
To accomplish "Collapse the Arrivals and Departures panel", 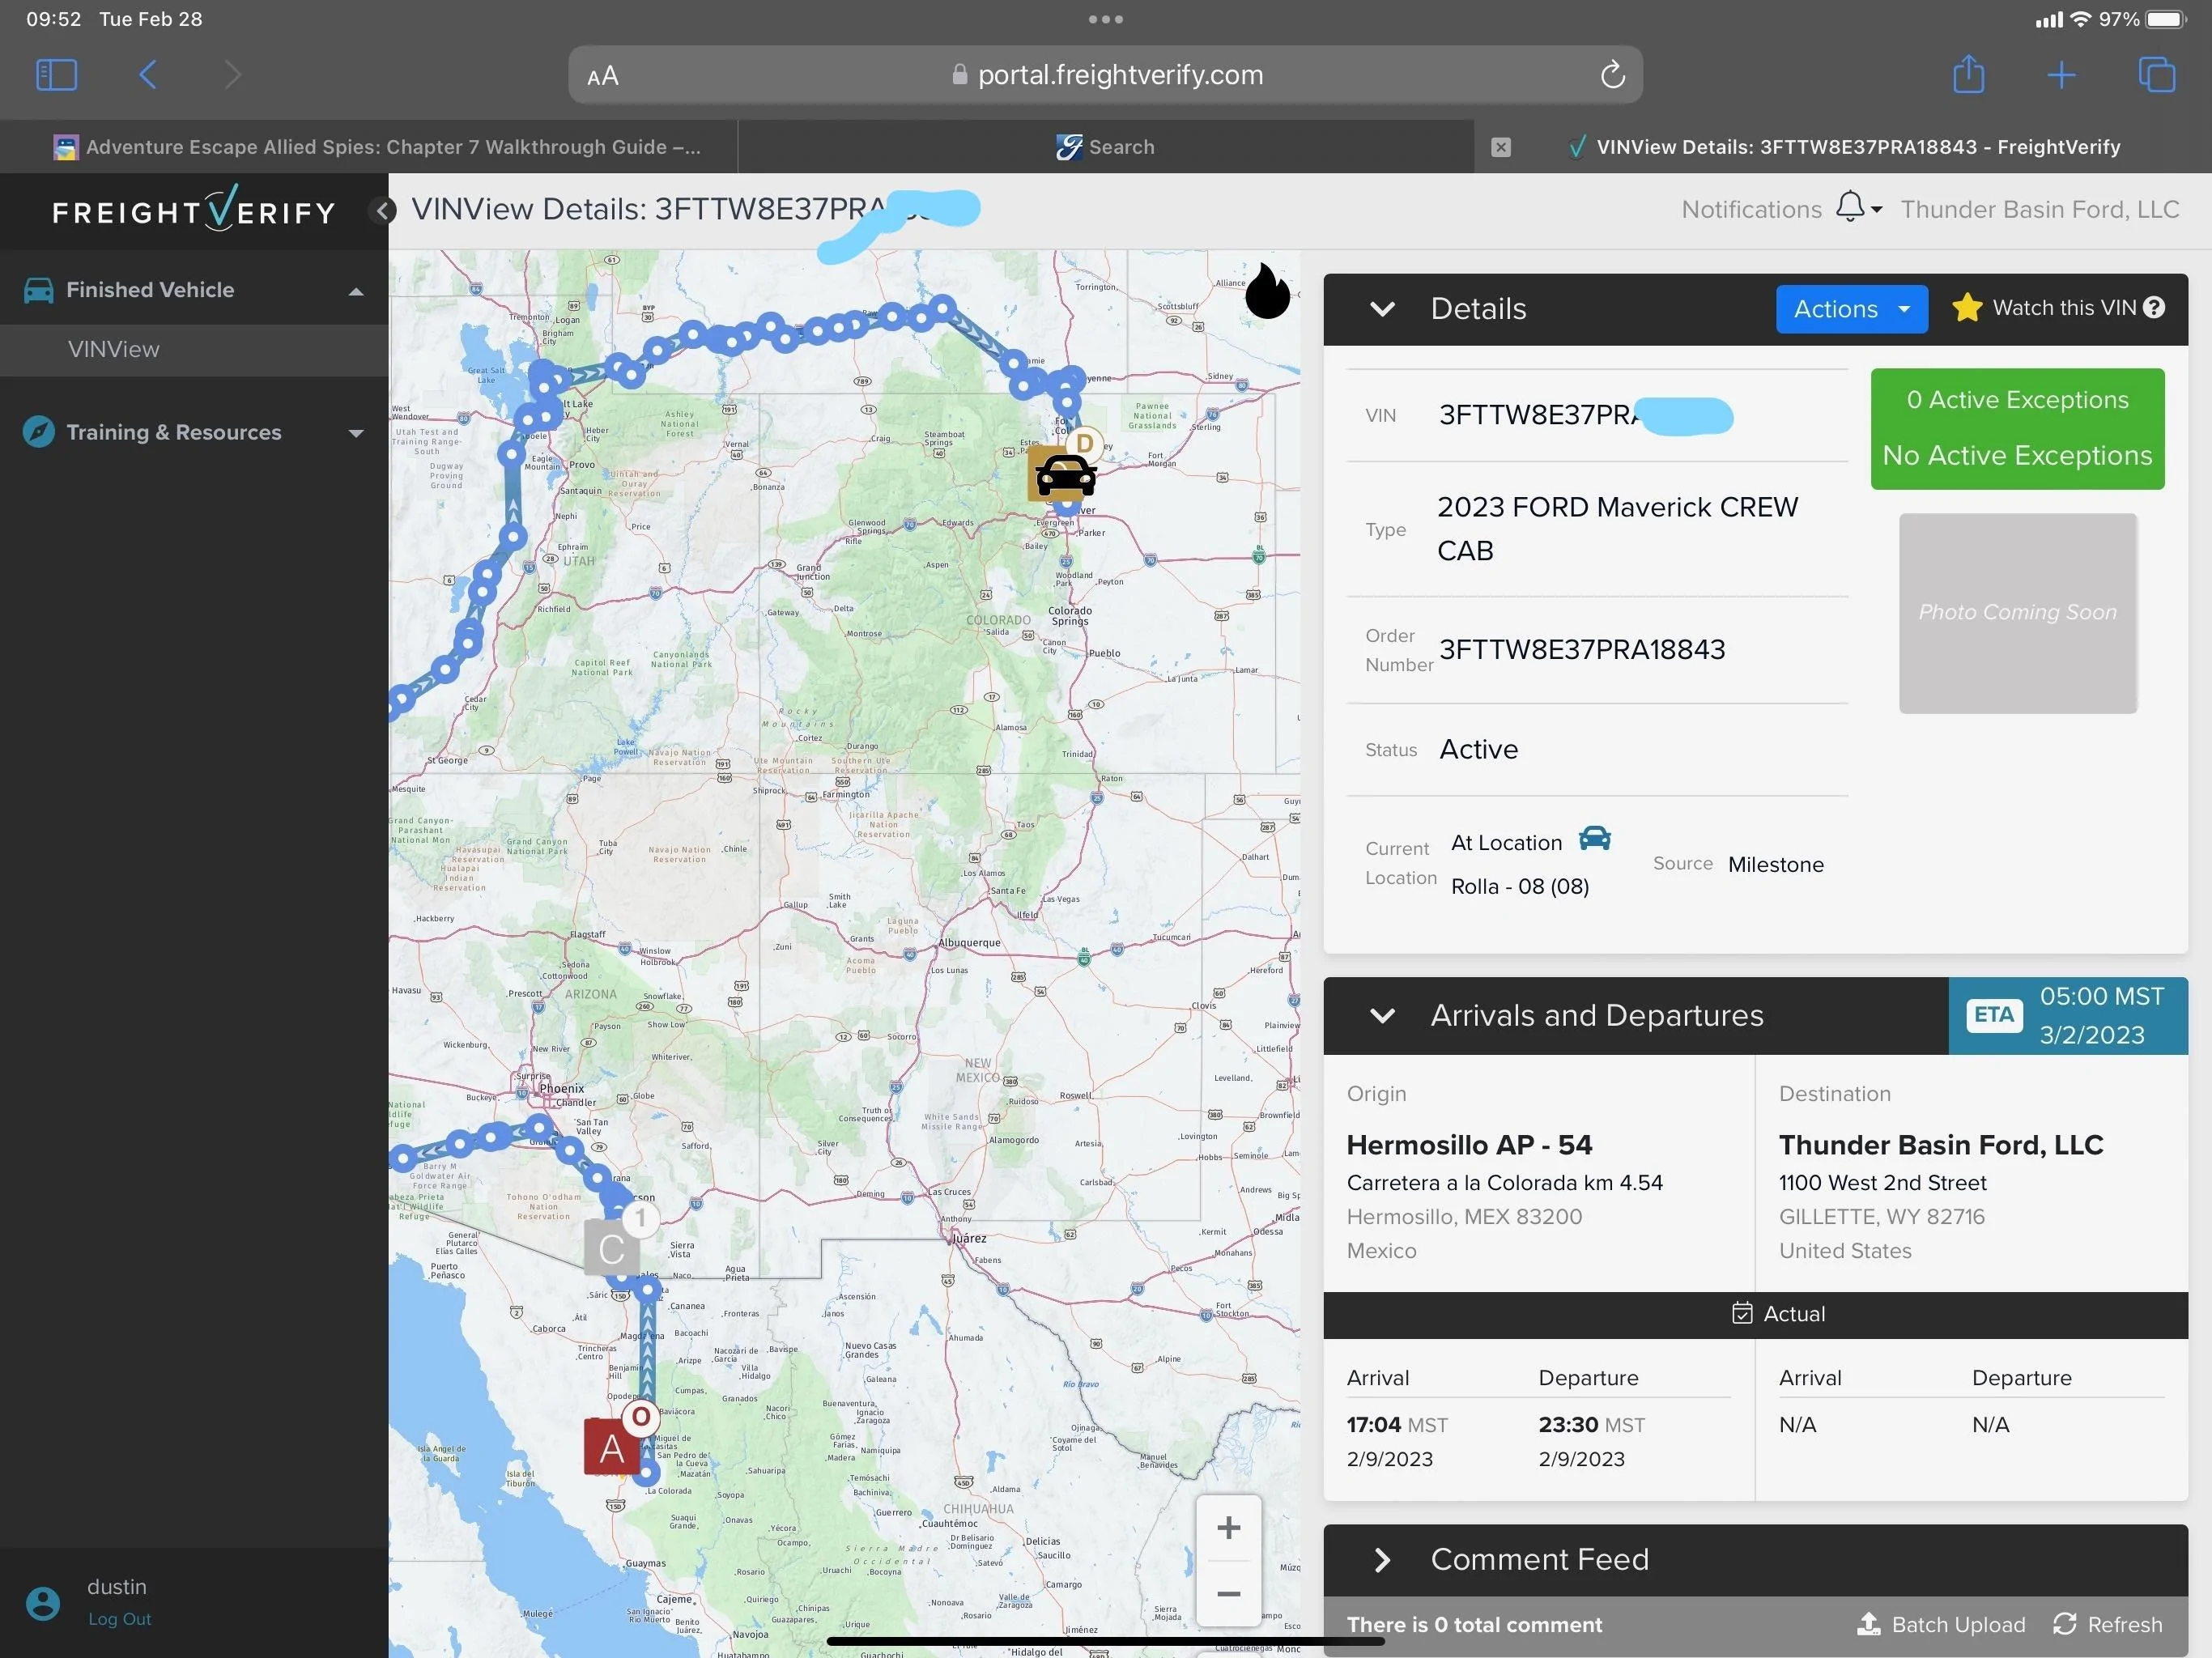I will click(1382, 1016).
